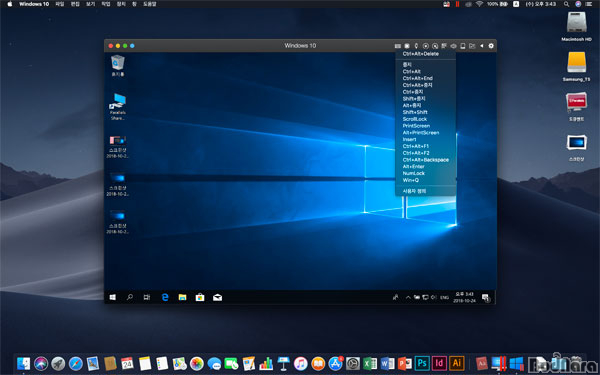
Task: Open the 도움말 menu in menu bar
Action: pos(150,4)
